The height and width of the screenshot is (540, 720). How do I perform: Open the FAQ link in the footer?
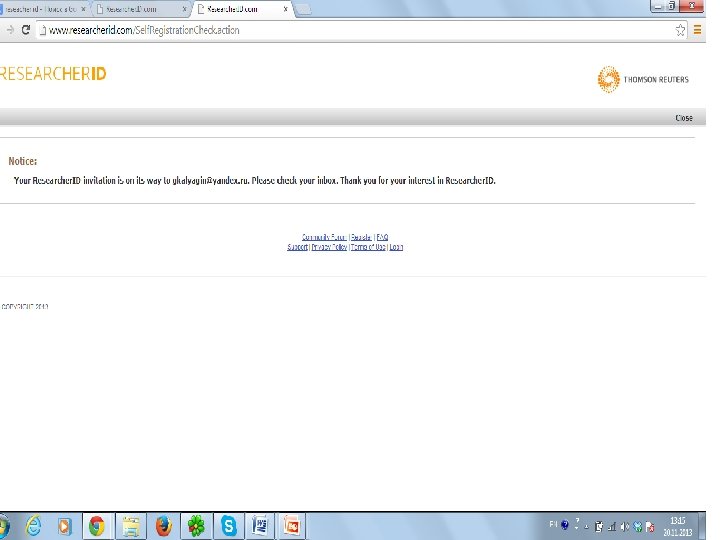point(382,237)
